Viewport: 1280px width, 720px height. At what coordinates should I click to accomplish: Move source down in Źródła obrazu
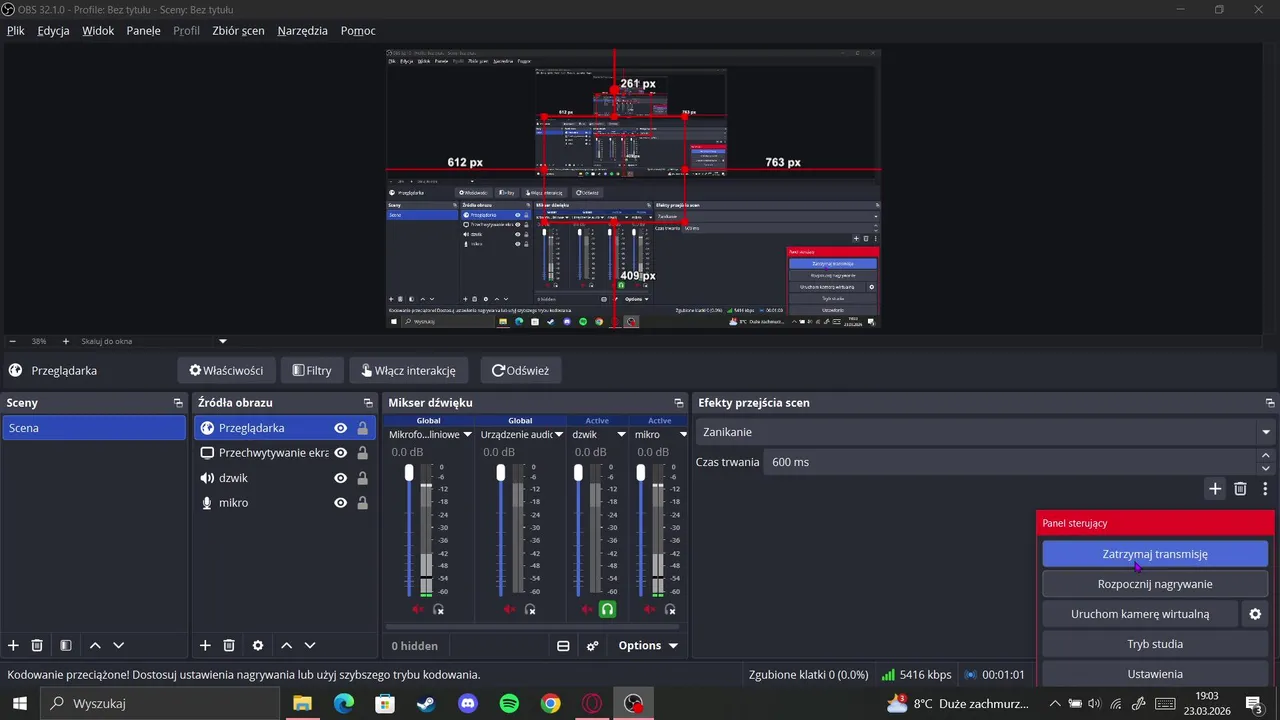coord(309,646)
